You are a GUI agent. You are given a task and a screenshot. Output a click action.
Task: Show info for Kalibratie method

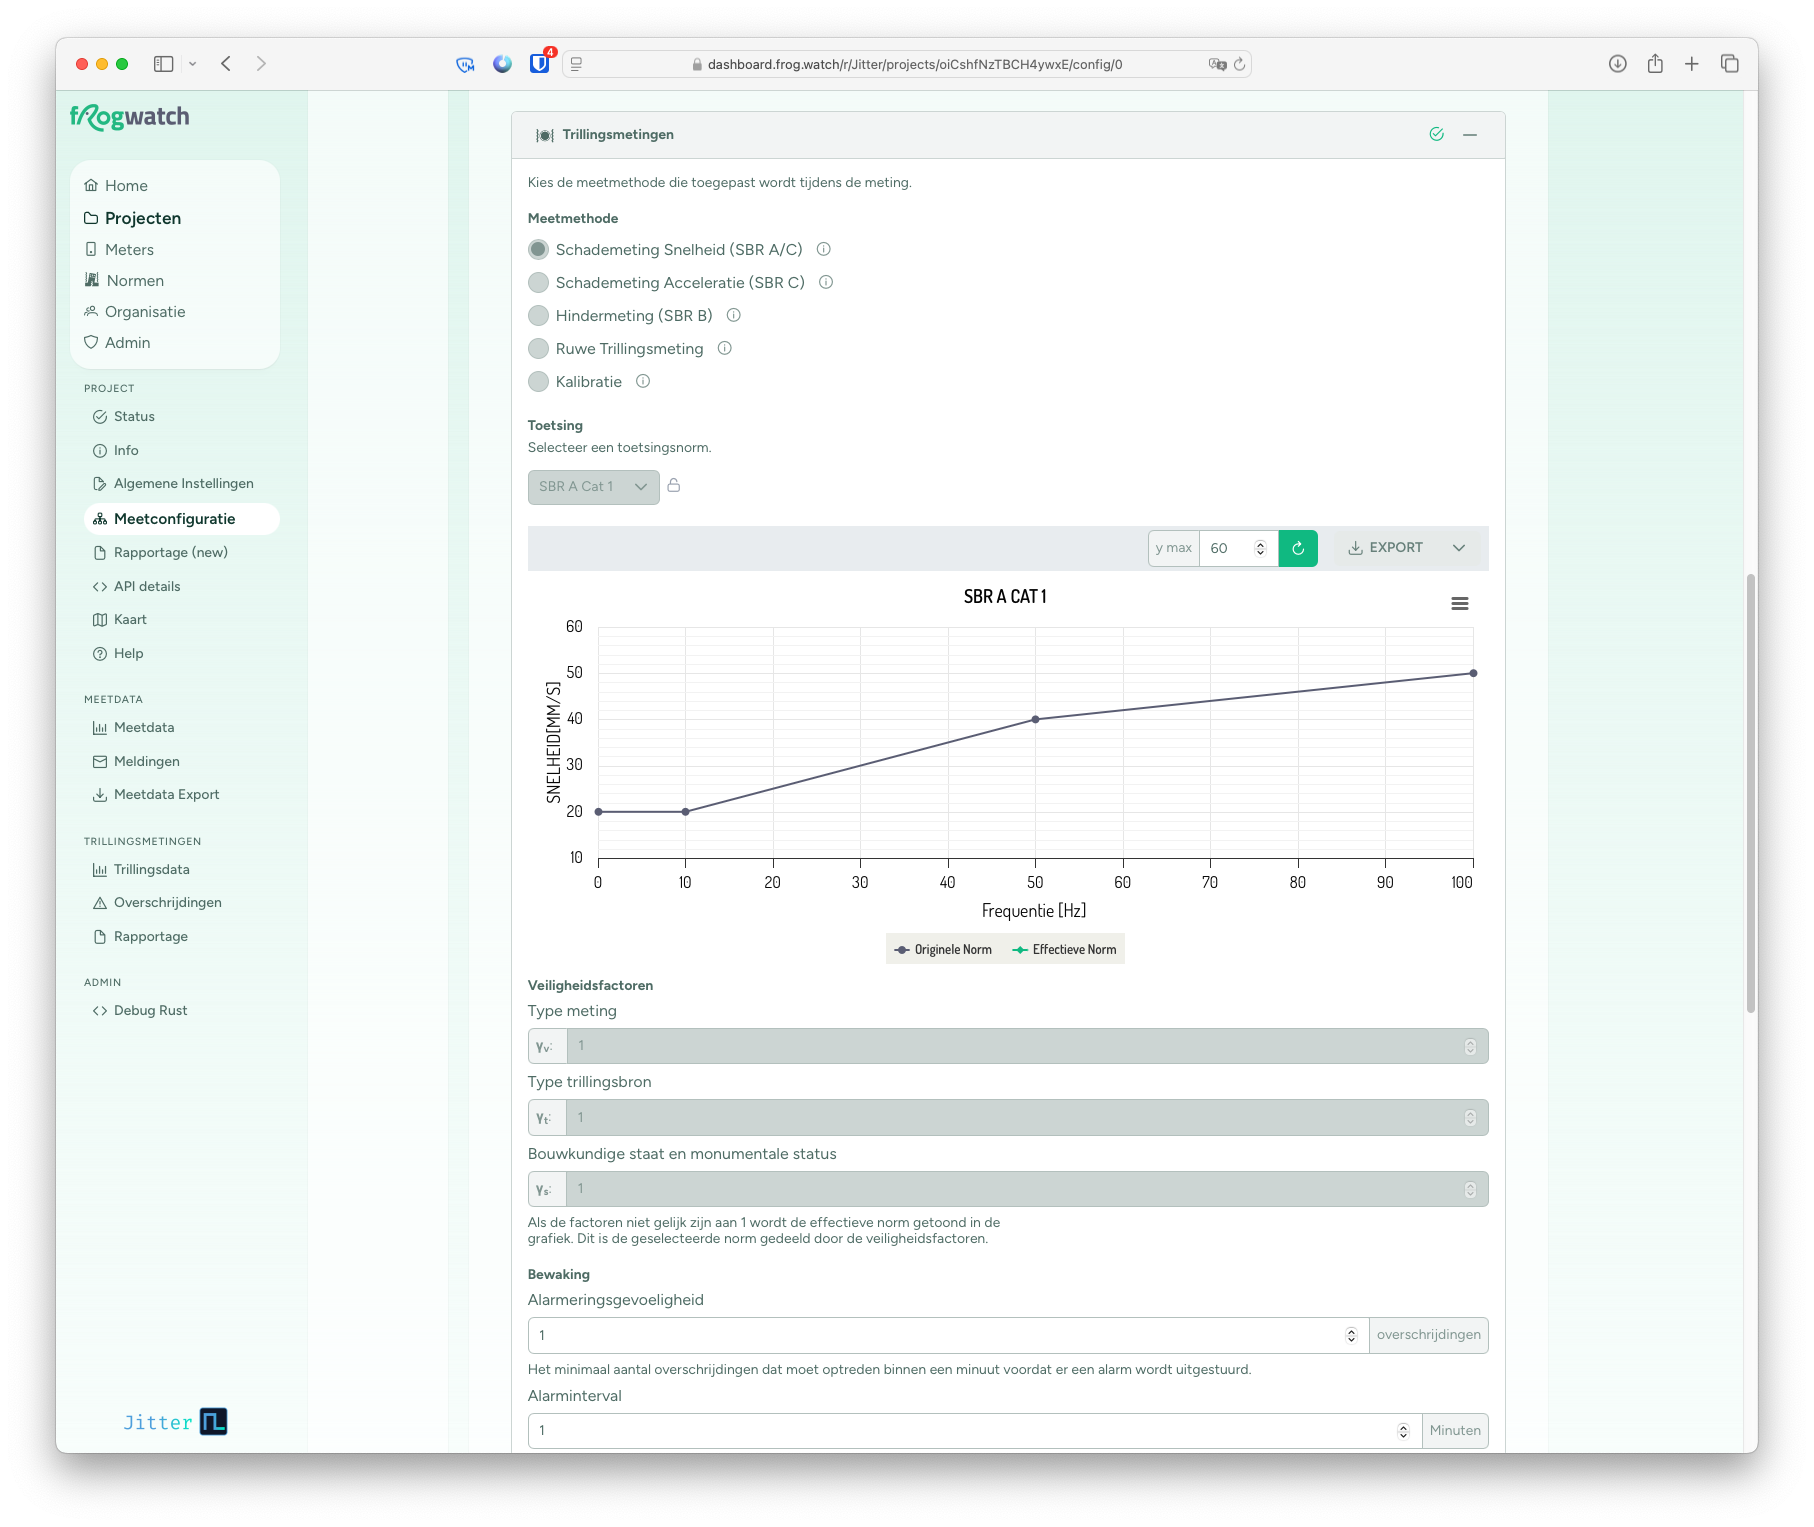click(643, 381)
